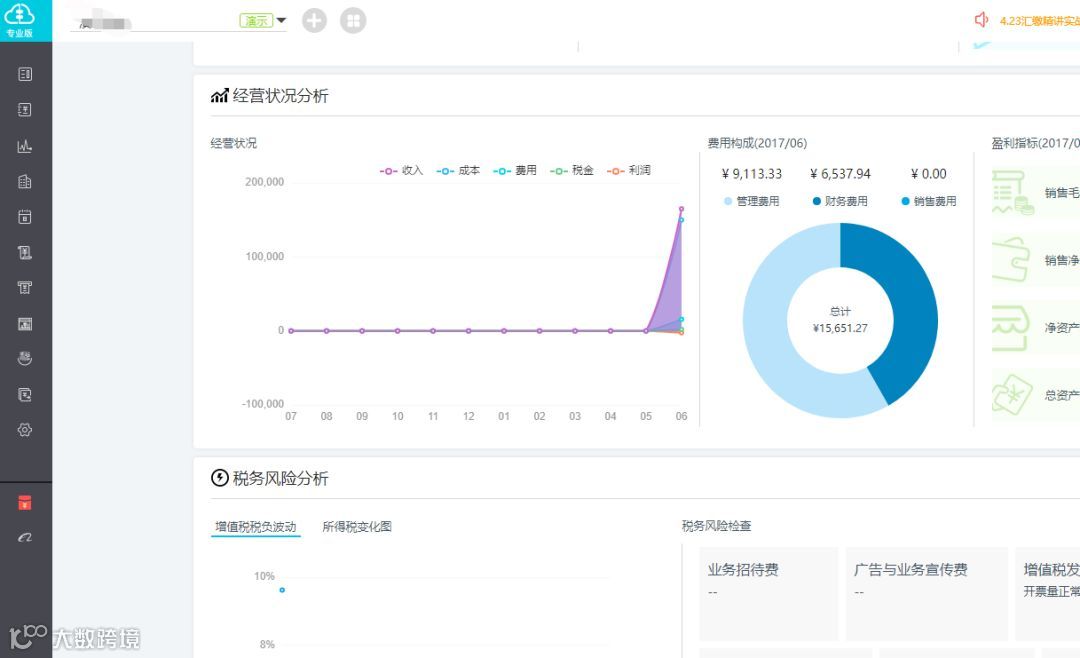Click the ¥ 6,537.94 amount
This screenshot has width=1080, height=658.
pos(840,174)
